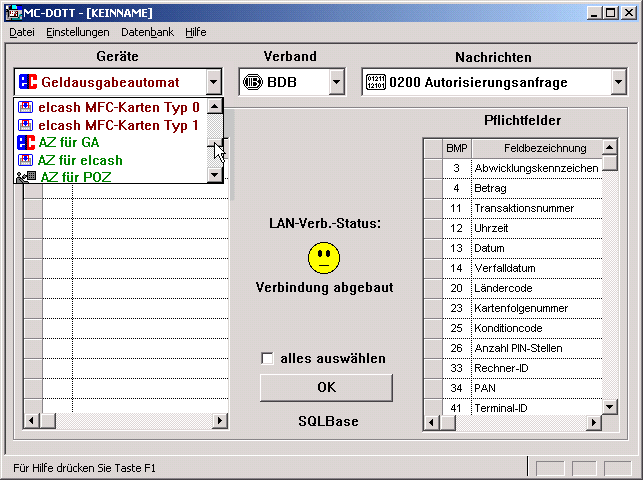Enable the alles auswählen checkbox
The image size is (643, 480).
(x=267, y=358)
